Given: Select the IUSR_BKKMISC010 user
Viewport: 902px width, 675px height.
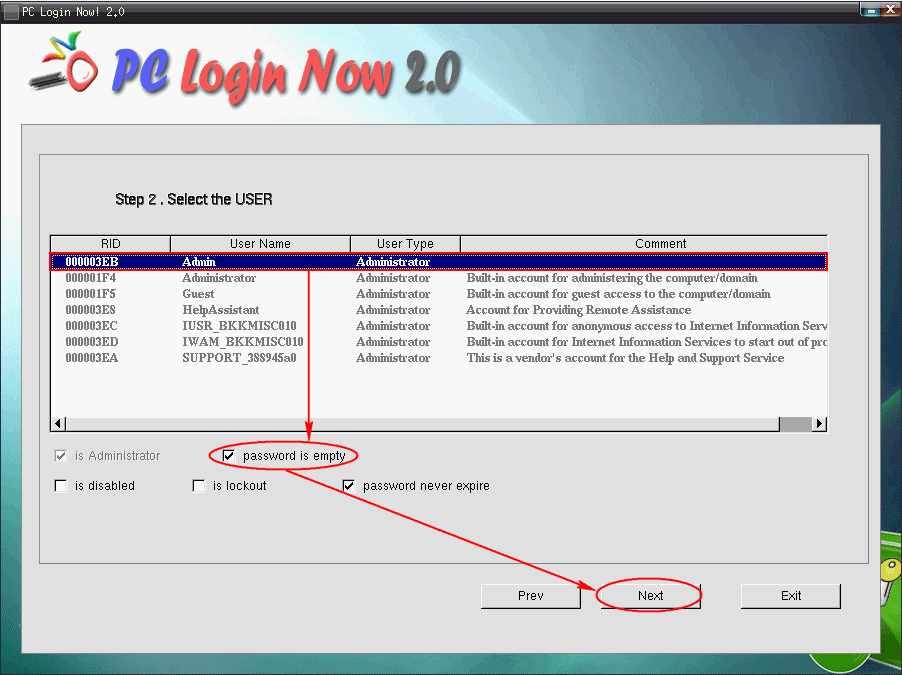Looking at the screenshot, I should (x=439, y=326).
